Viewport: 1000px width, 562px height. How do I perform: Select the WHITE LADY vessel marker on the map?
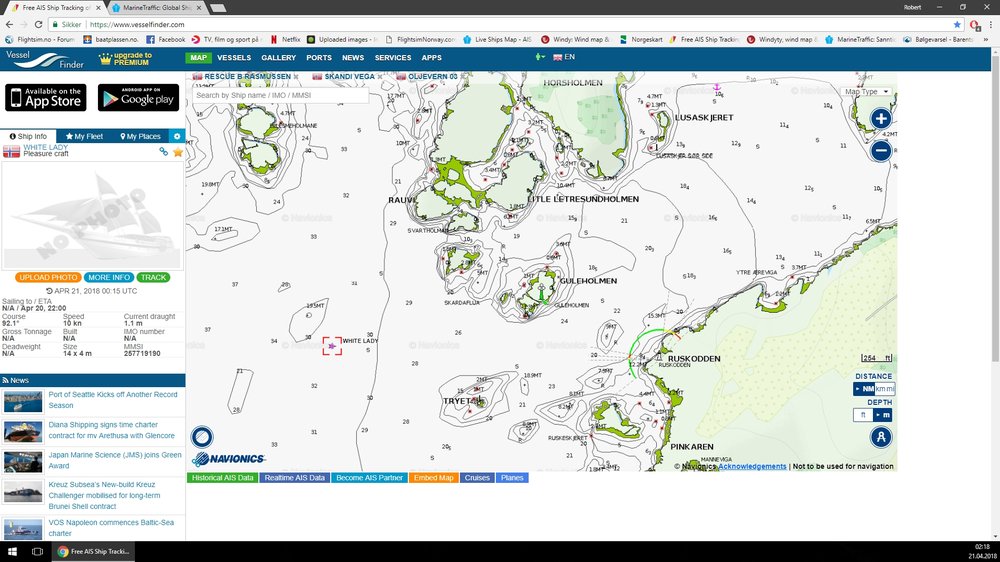pyautogui.click(x=332, y=346)
